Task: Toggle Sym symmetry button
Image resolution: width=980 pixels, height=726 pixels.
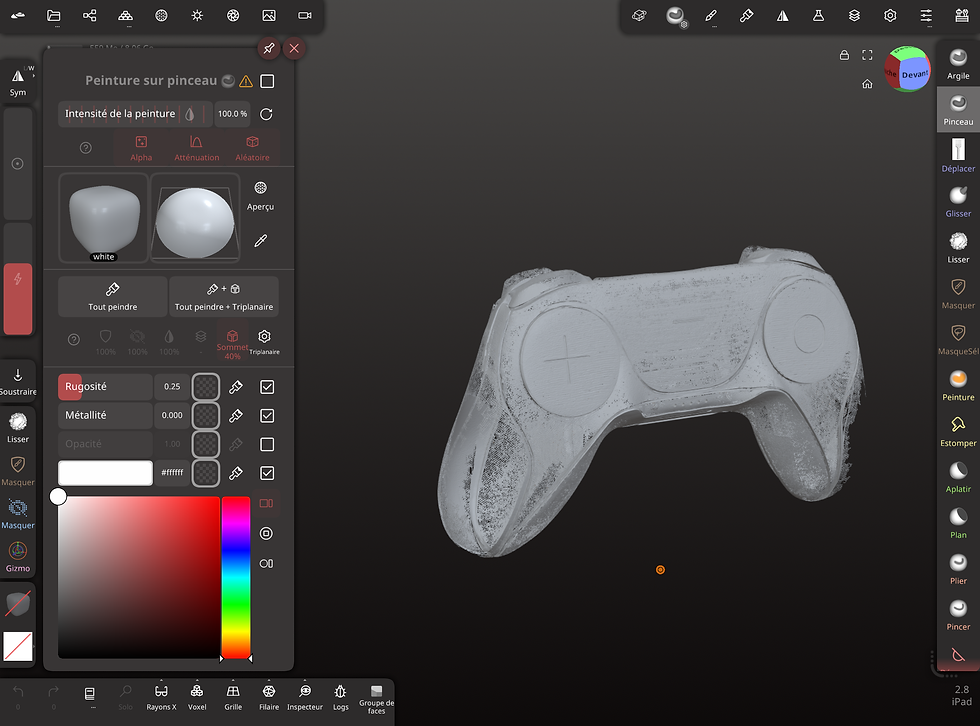Action: tap(18, 81)
